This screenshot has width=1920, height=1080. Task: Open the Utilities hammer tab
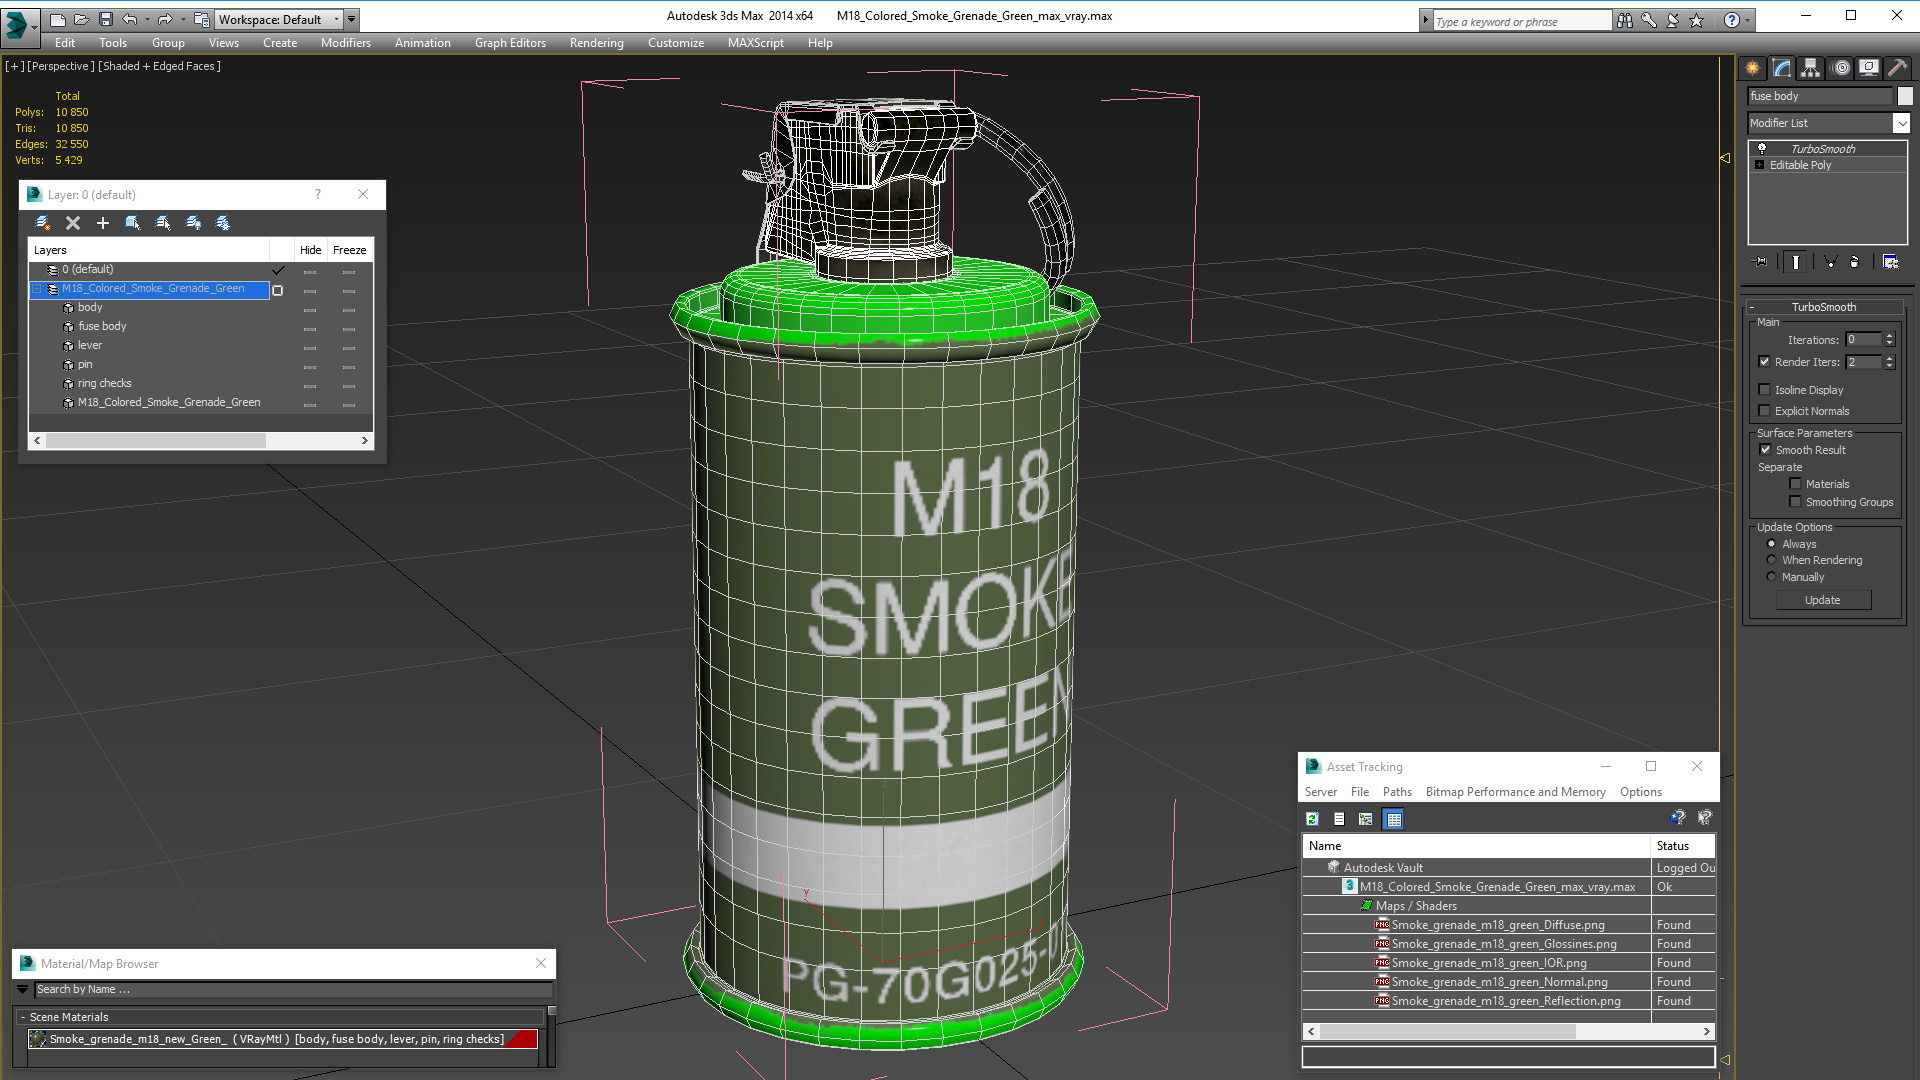pos(1897,67)
